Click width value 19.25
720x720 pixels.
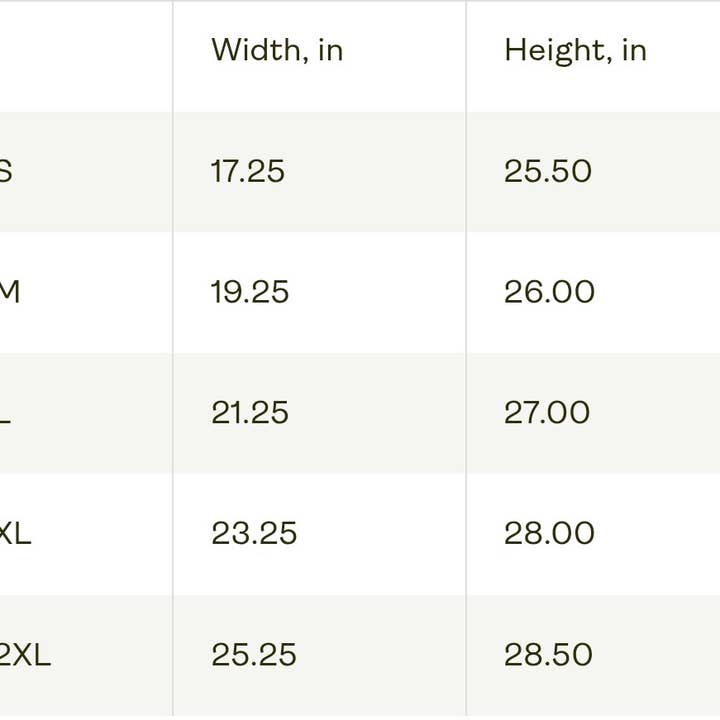[250, 292]
